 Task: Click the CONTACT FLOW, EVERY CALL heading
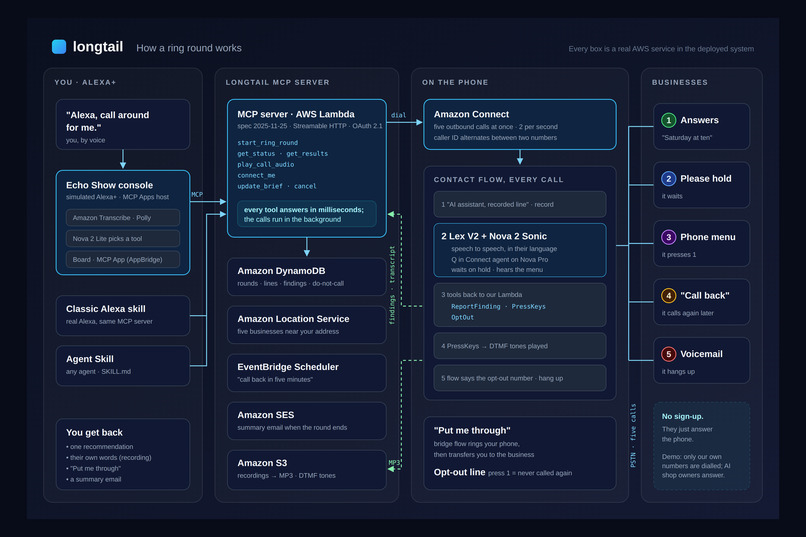[x=498, y=180]
